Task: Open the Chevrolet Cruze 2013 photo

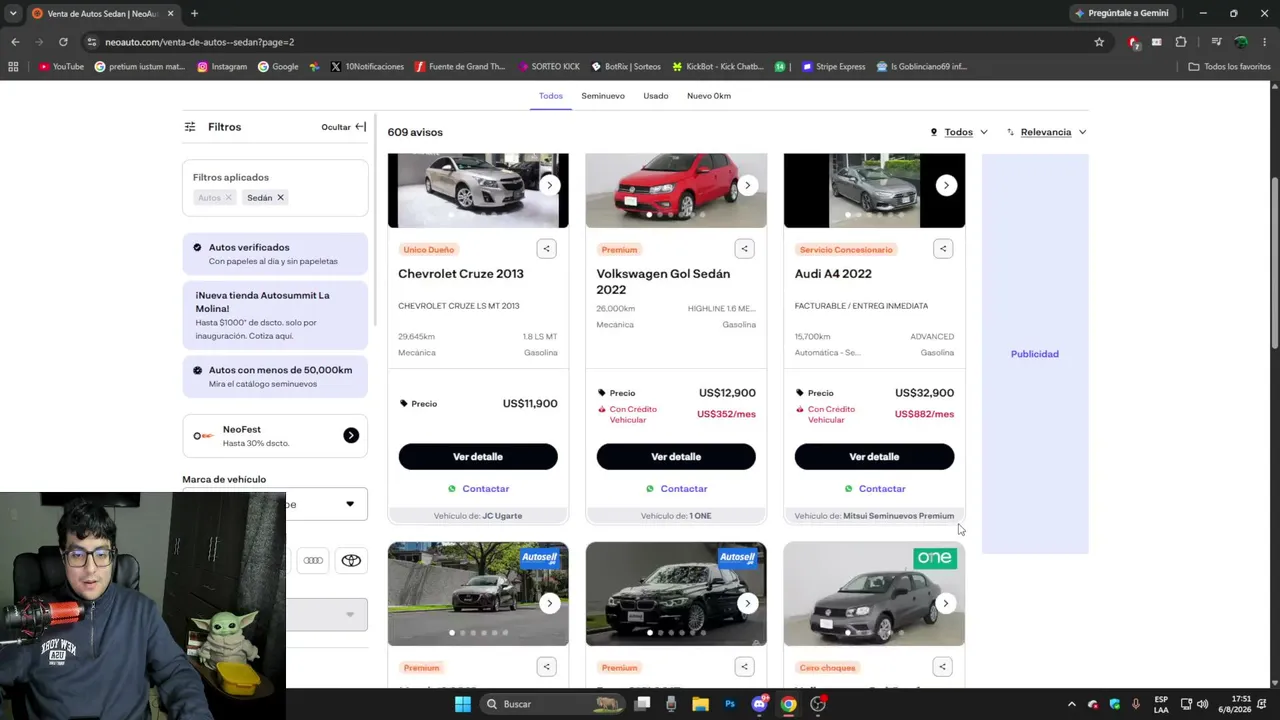Action: (478, 191)
